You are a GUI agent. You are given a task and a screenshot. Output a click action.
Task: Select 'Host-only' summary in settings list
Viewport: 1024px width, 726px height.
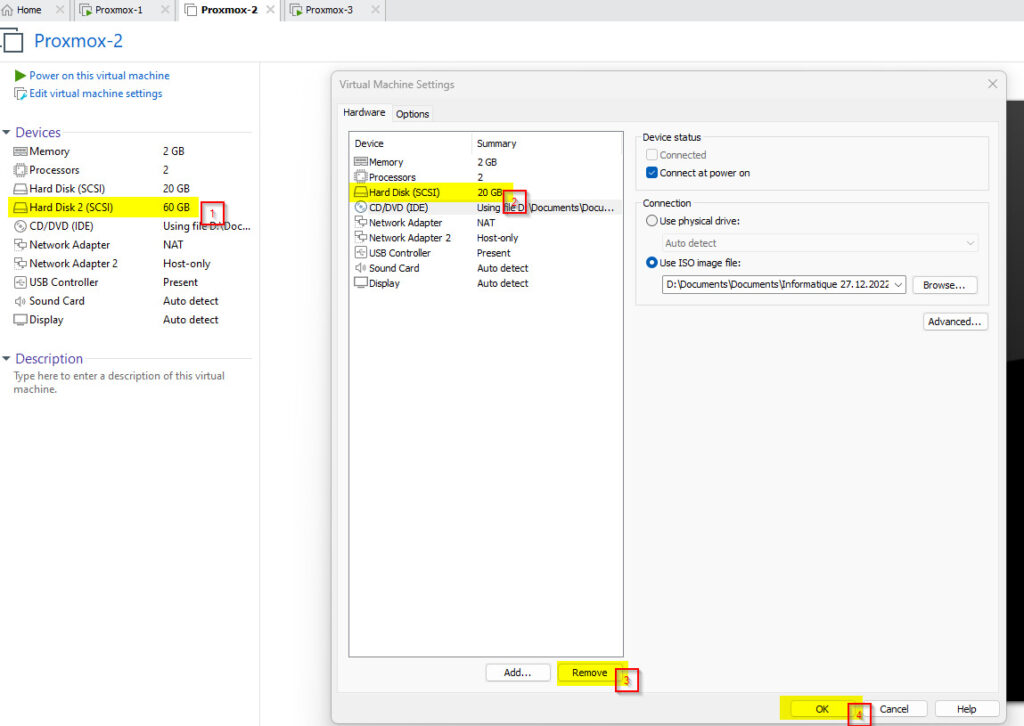pos(497,238)
